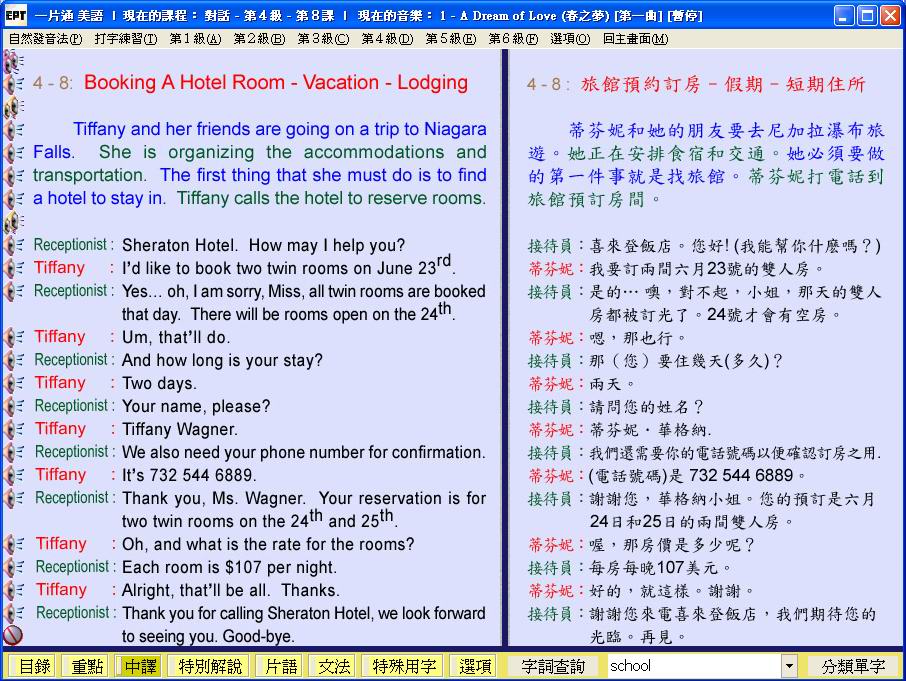Expand the word lookup dropdown arrow
906x681 pixels.
click(x=789, y=666)
